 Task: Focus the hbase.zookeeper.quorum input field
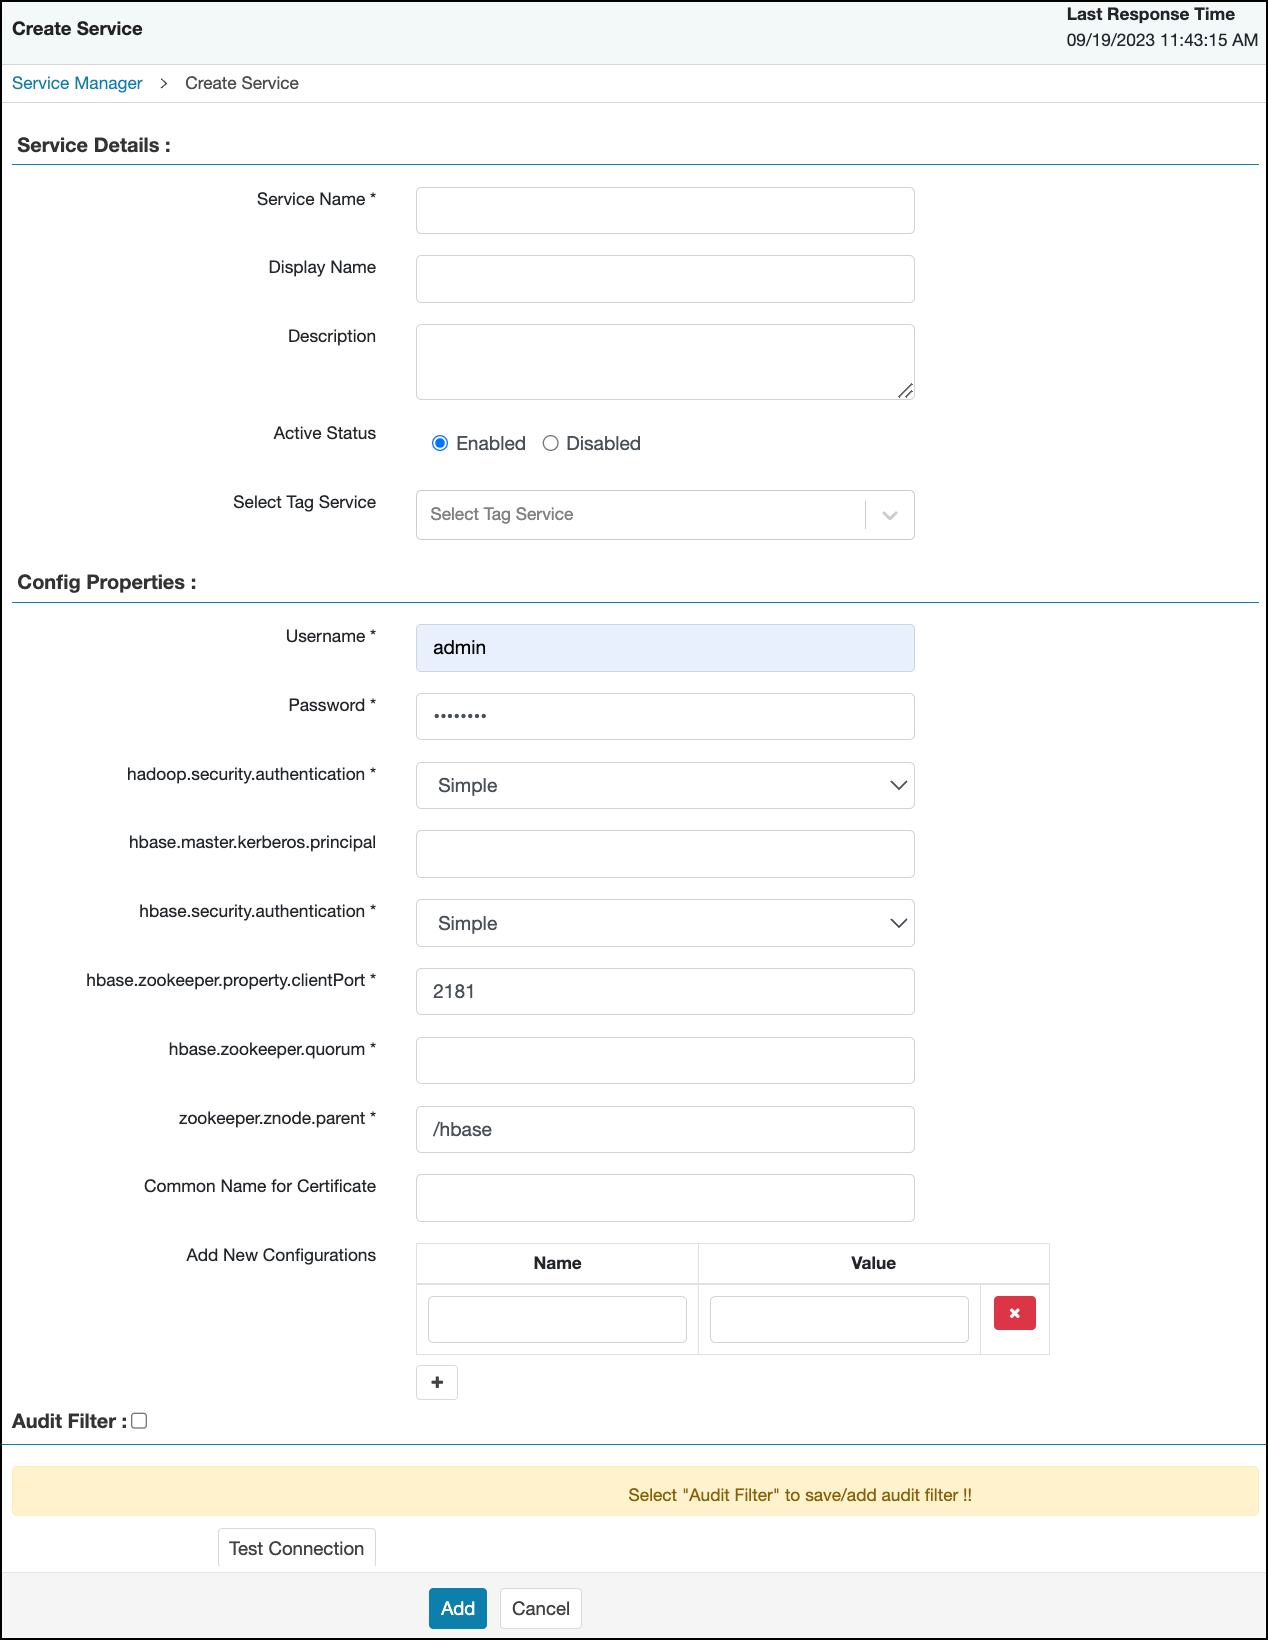(665, 1061)
